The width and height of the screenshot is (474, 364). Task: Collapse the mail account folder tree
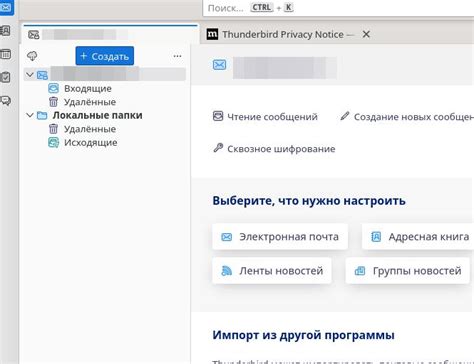[x=30, y=75]
